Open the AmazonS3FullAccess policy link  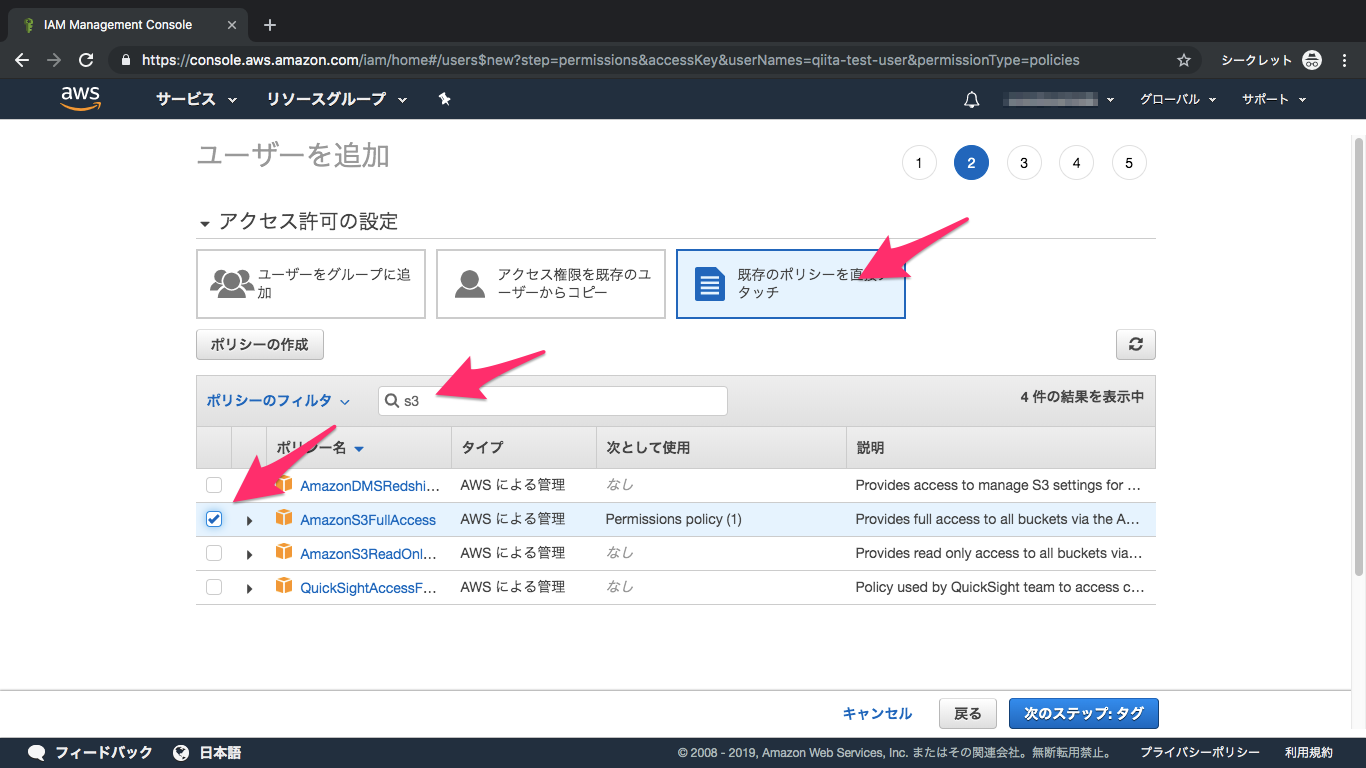pyautogui.click(x=368, y=520)
